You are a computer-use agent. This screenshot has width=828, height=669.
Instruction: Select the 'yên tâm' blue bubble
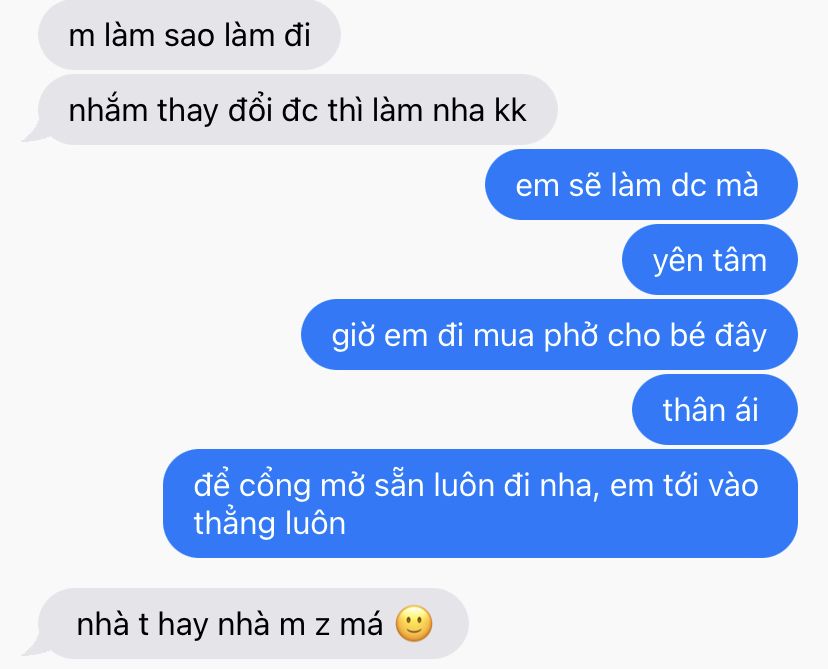point(710,260)
